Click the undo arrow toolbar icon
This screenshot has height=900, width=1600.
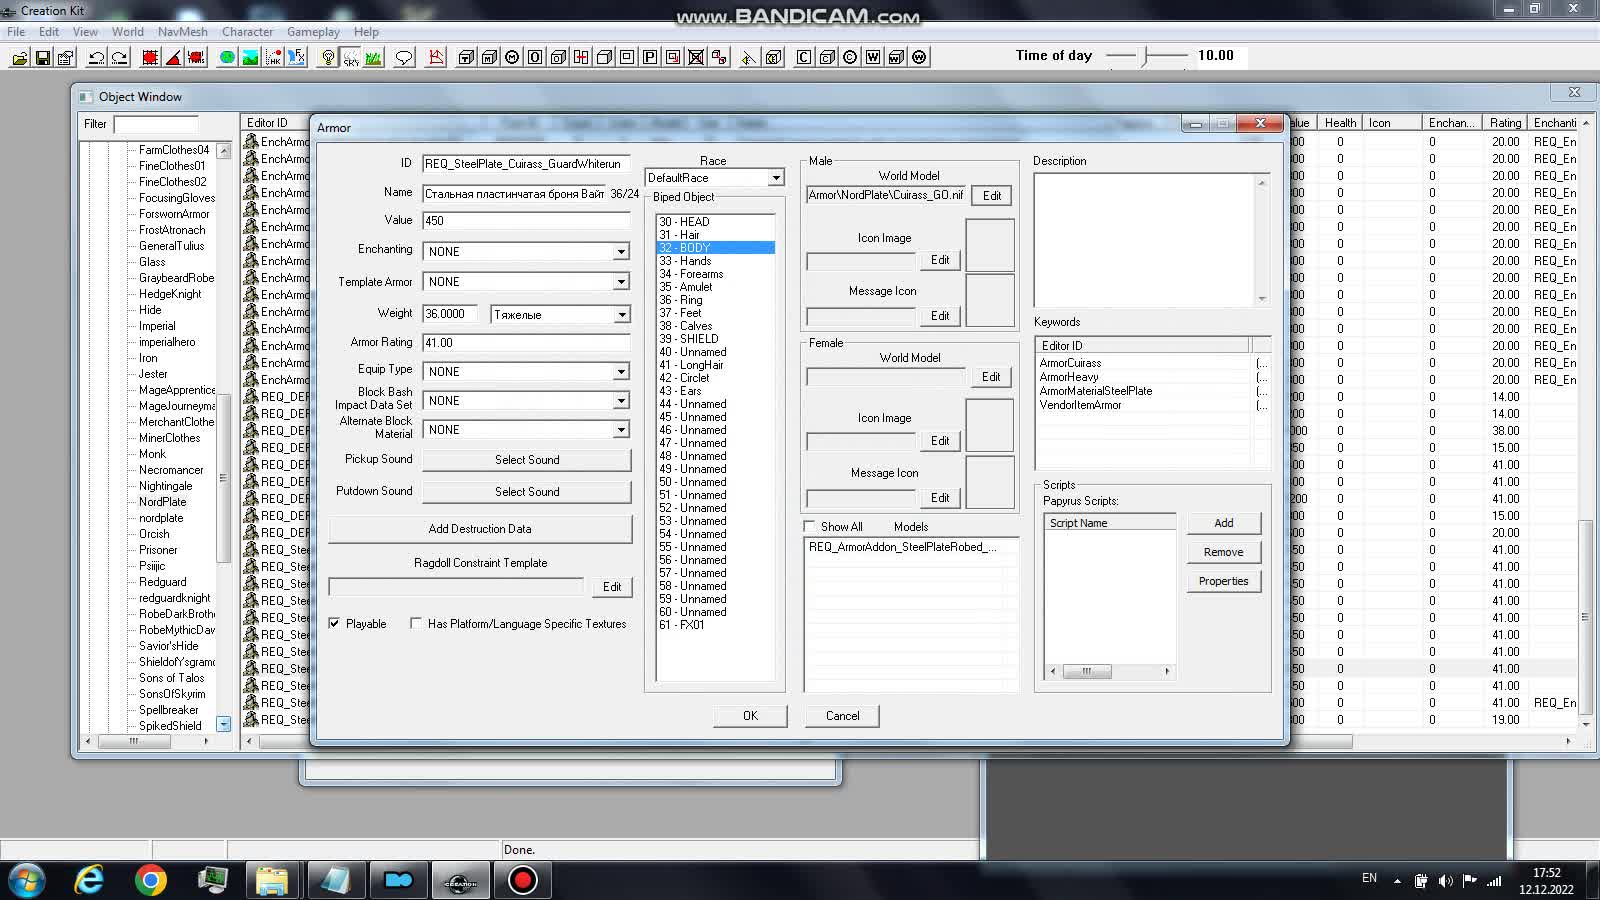coord(96,58)
